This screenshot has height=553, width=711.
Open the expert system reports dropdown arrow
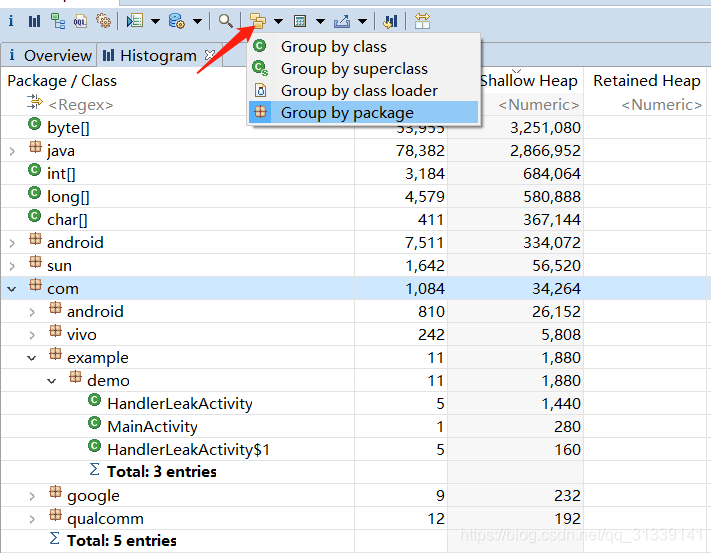pos(155,21)
